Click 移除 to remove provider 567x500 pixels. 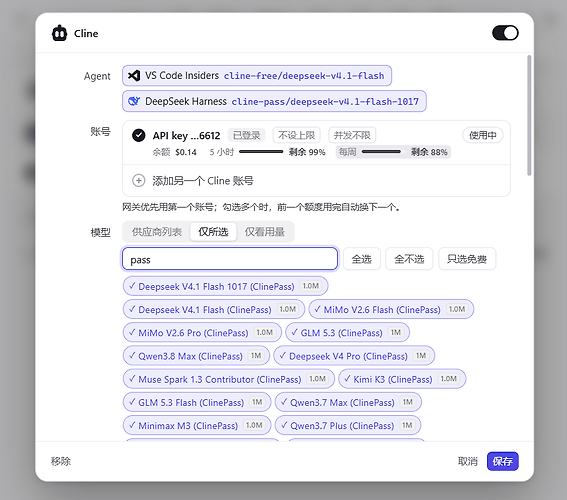[61, 461]
